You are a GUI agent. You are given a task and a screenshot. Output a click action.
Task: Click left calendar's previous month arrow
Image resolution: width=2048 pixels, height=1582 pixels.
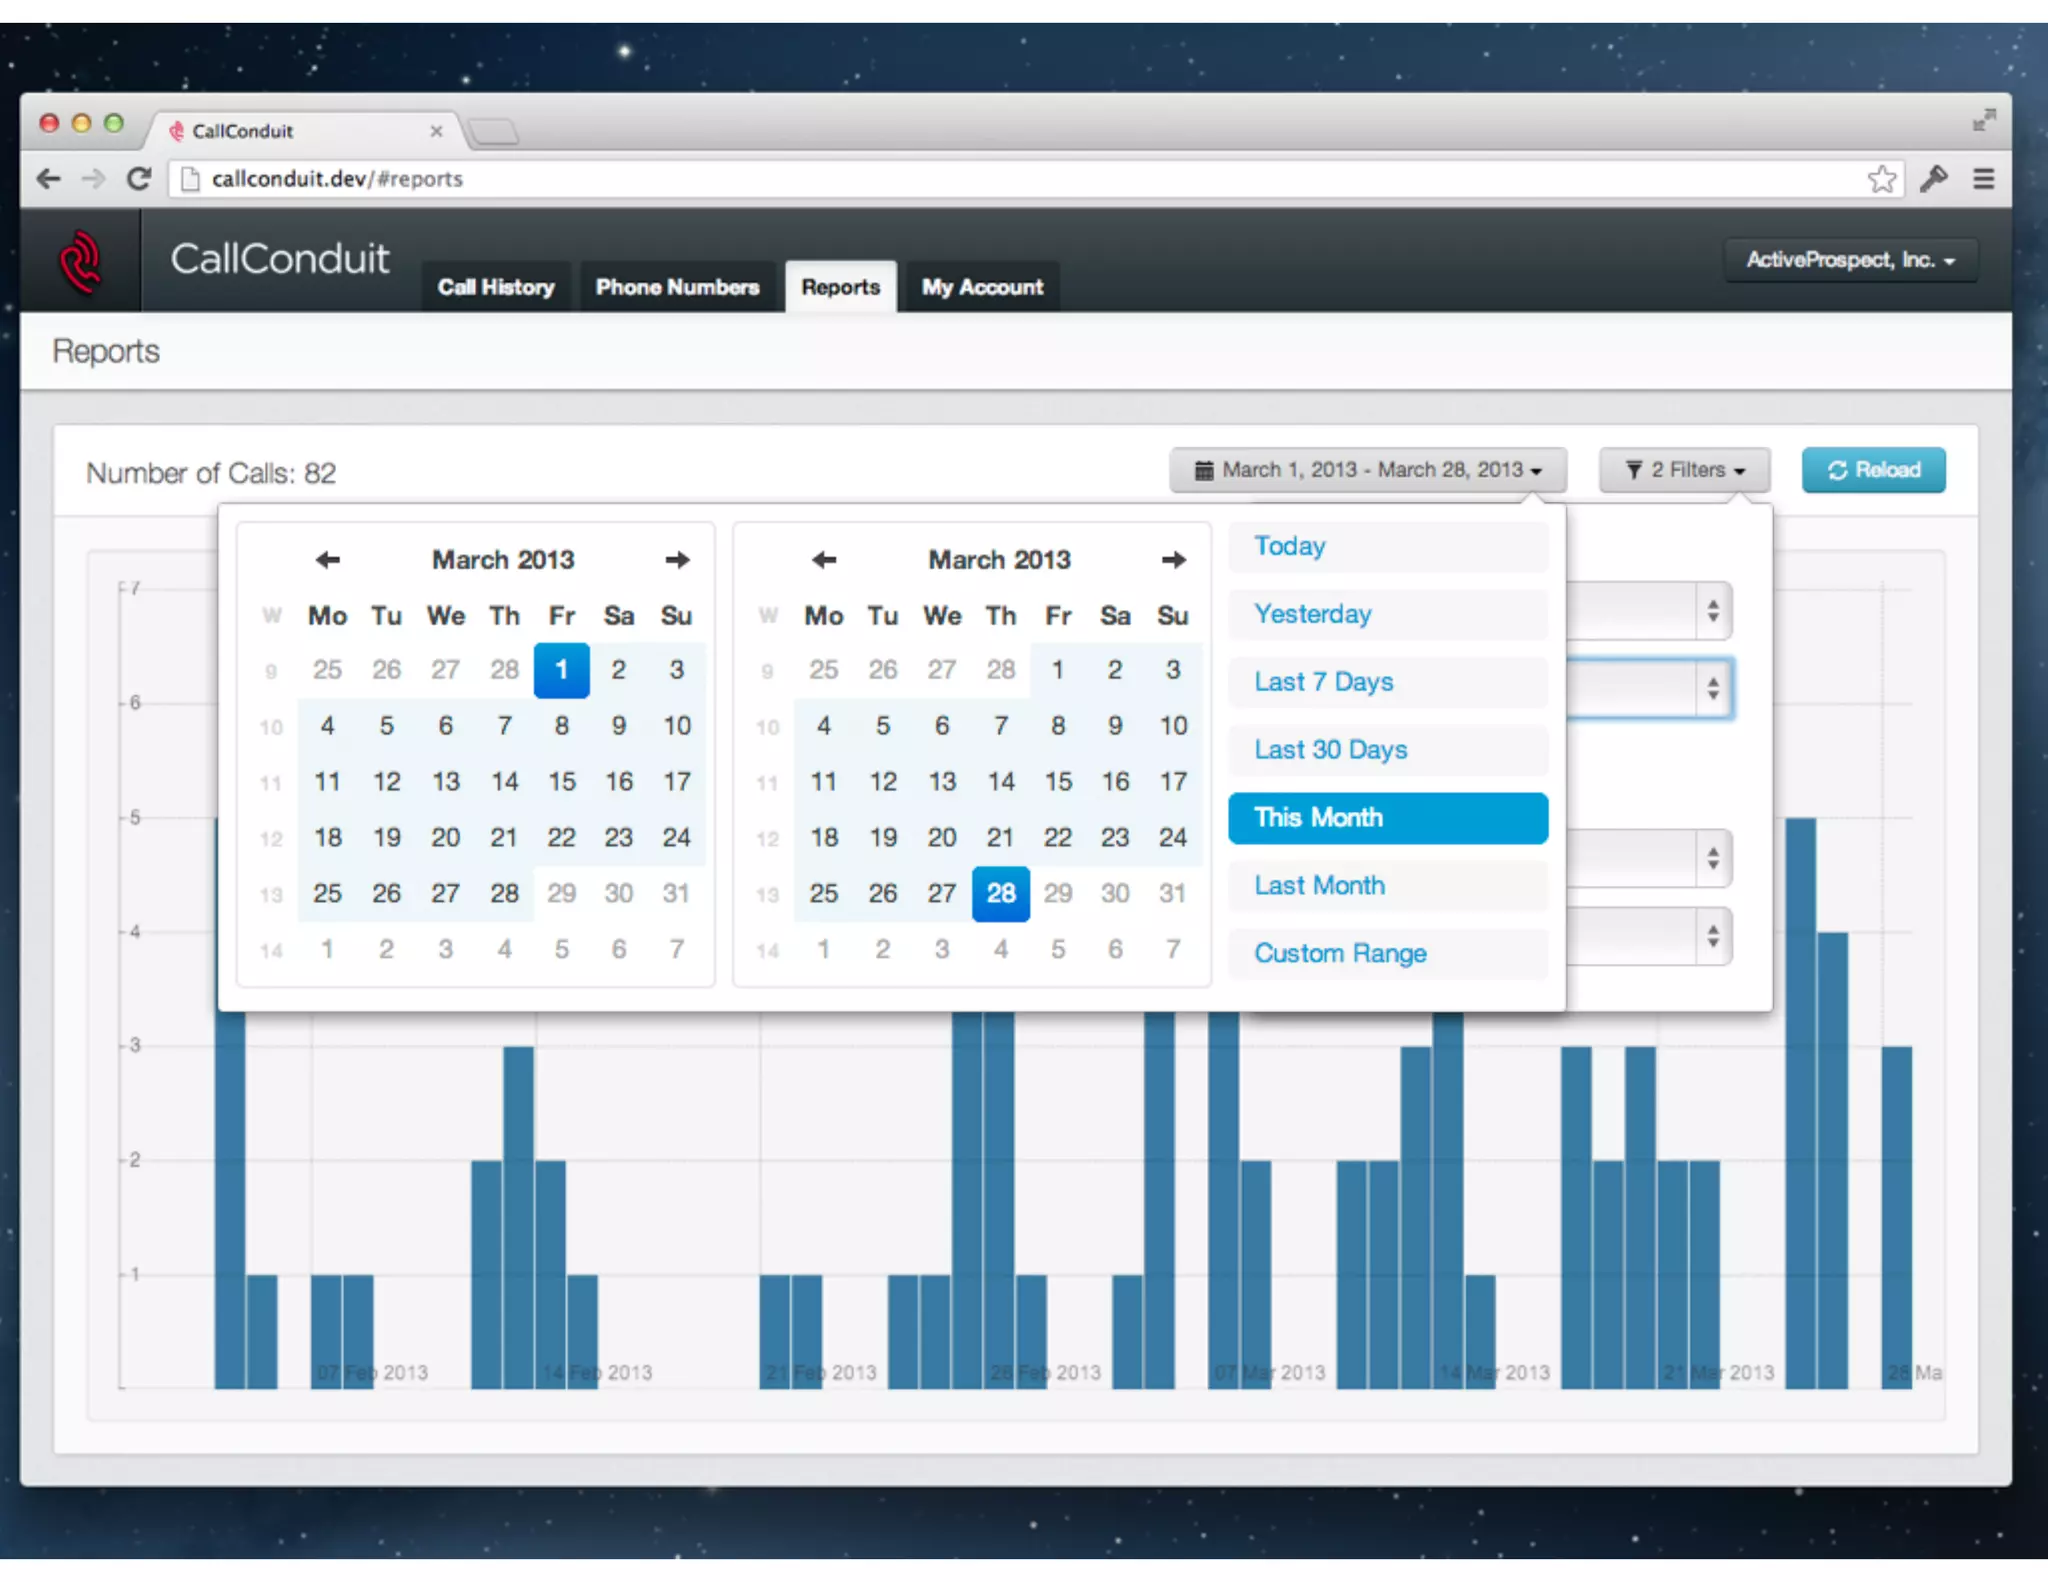tap(328, 559)
